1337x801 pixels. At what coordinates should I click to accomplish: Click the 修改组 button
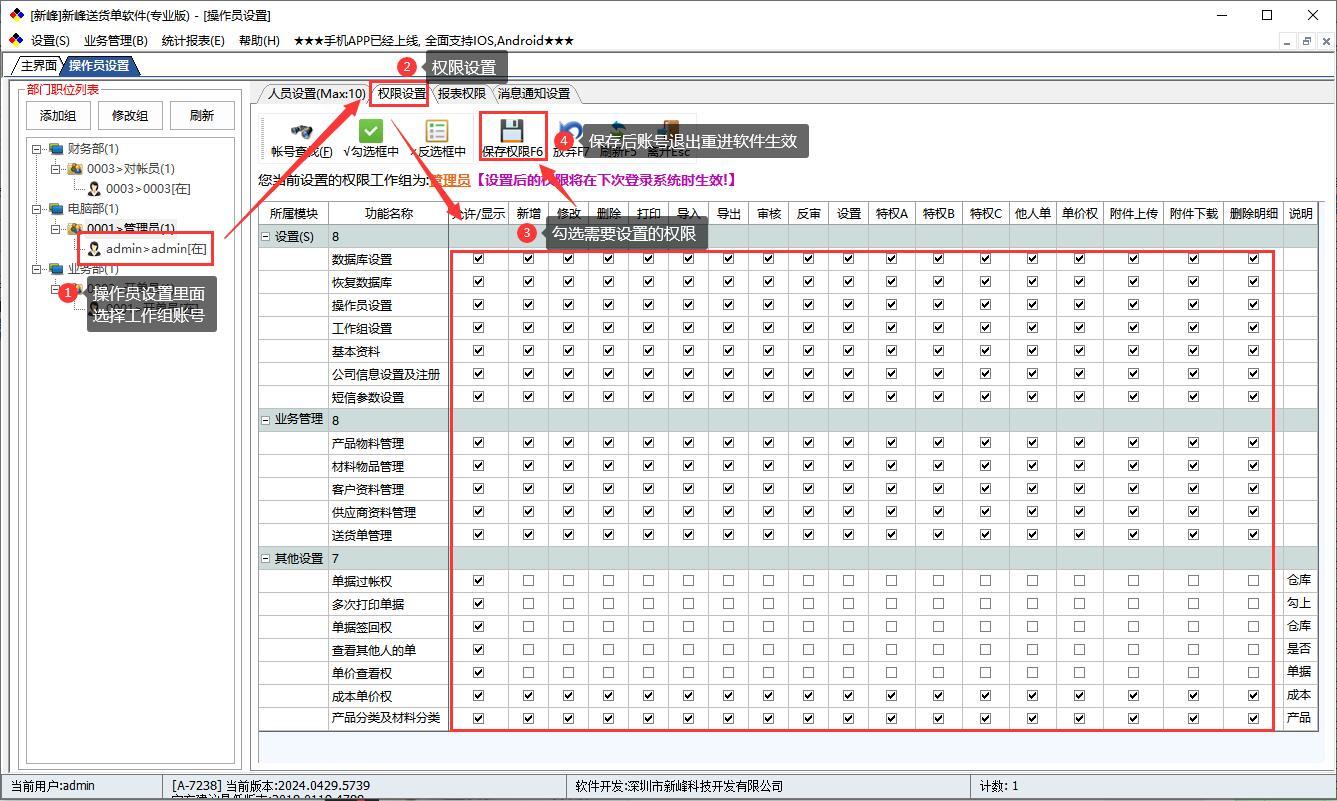pyautogui.click(x=130, y=115)
